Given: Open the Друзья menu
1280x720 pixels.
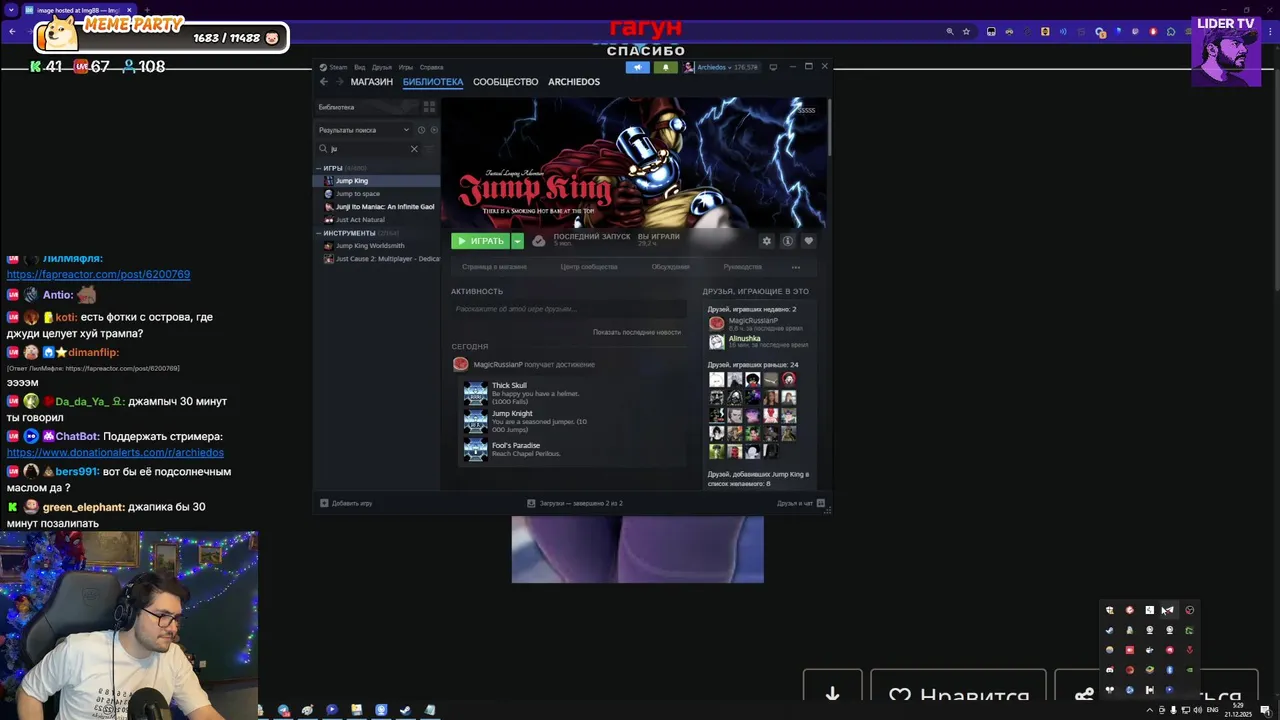Looking at the screenshot, I should coord(382,67).
